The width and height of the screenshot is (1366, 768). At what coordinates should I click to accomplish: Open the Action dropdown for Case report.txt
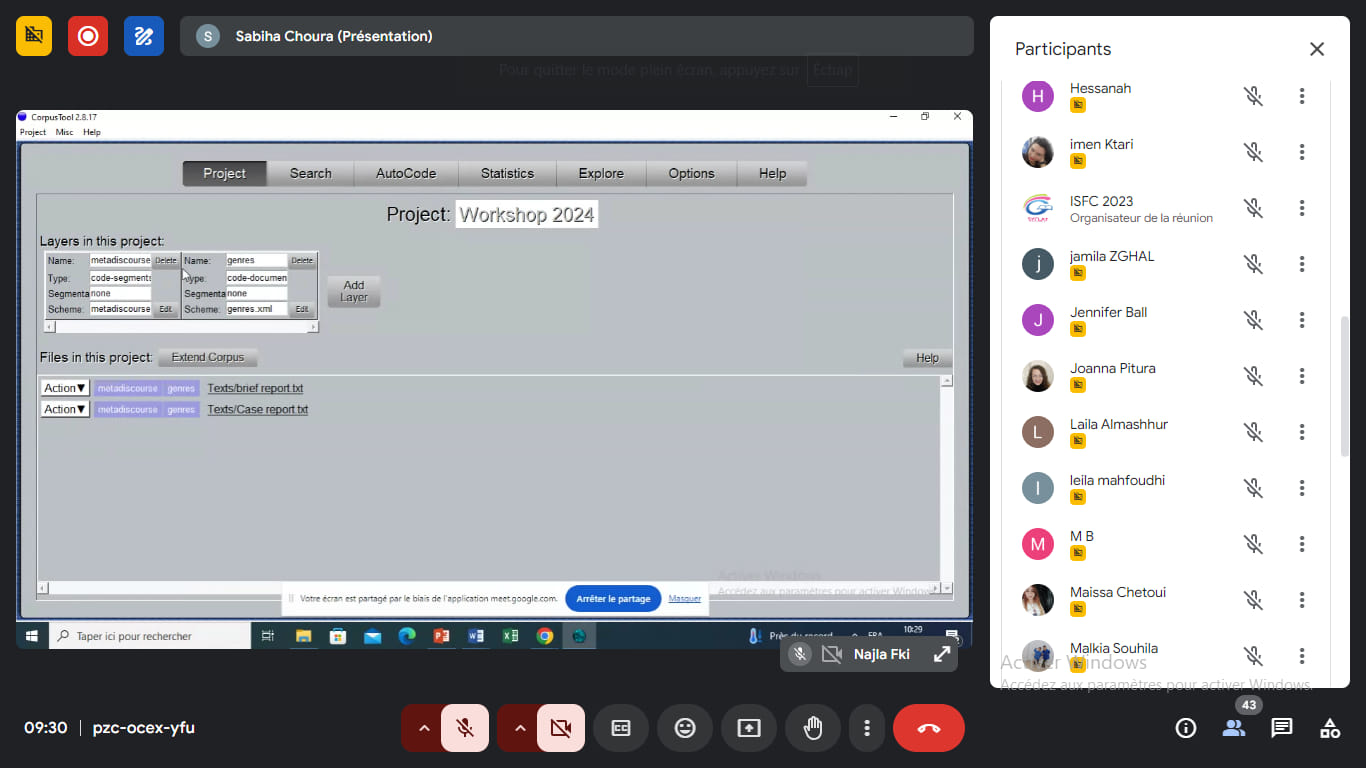[x=65, y=409]
